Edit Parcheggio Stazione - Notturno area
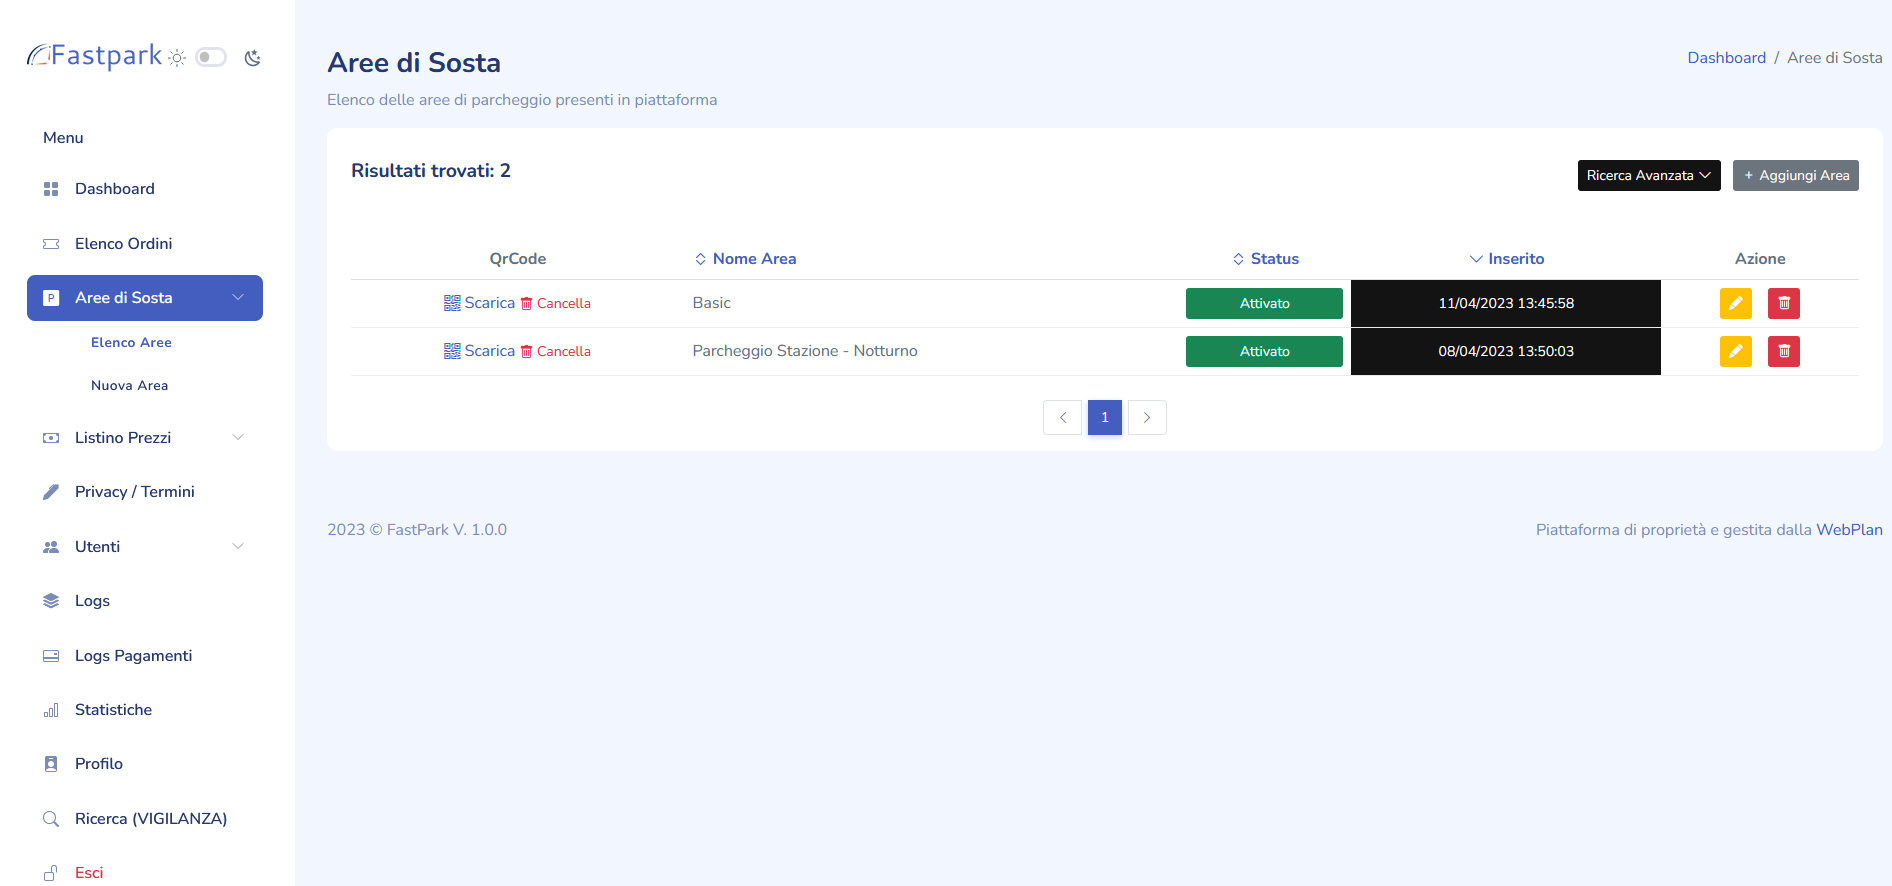Image resolution: width=1892 pixels, height=886 pixels. point(1736,351)
